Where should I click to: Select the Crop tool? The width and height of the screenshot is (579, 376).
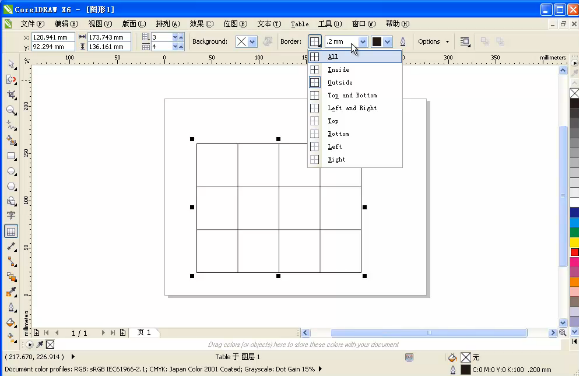coord(11,95)
